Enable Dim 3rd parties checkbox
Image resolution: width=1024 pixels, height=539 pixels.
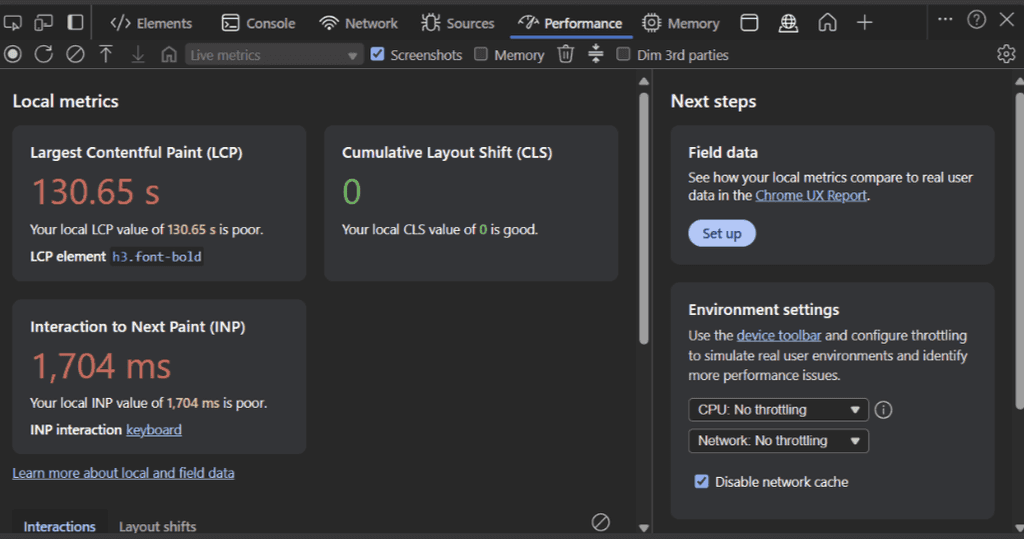pyautogui.click(x=623, y=55)
